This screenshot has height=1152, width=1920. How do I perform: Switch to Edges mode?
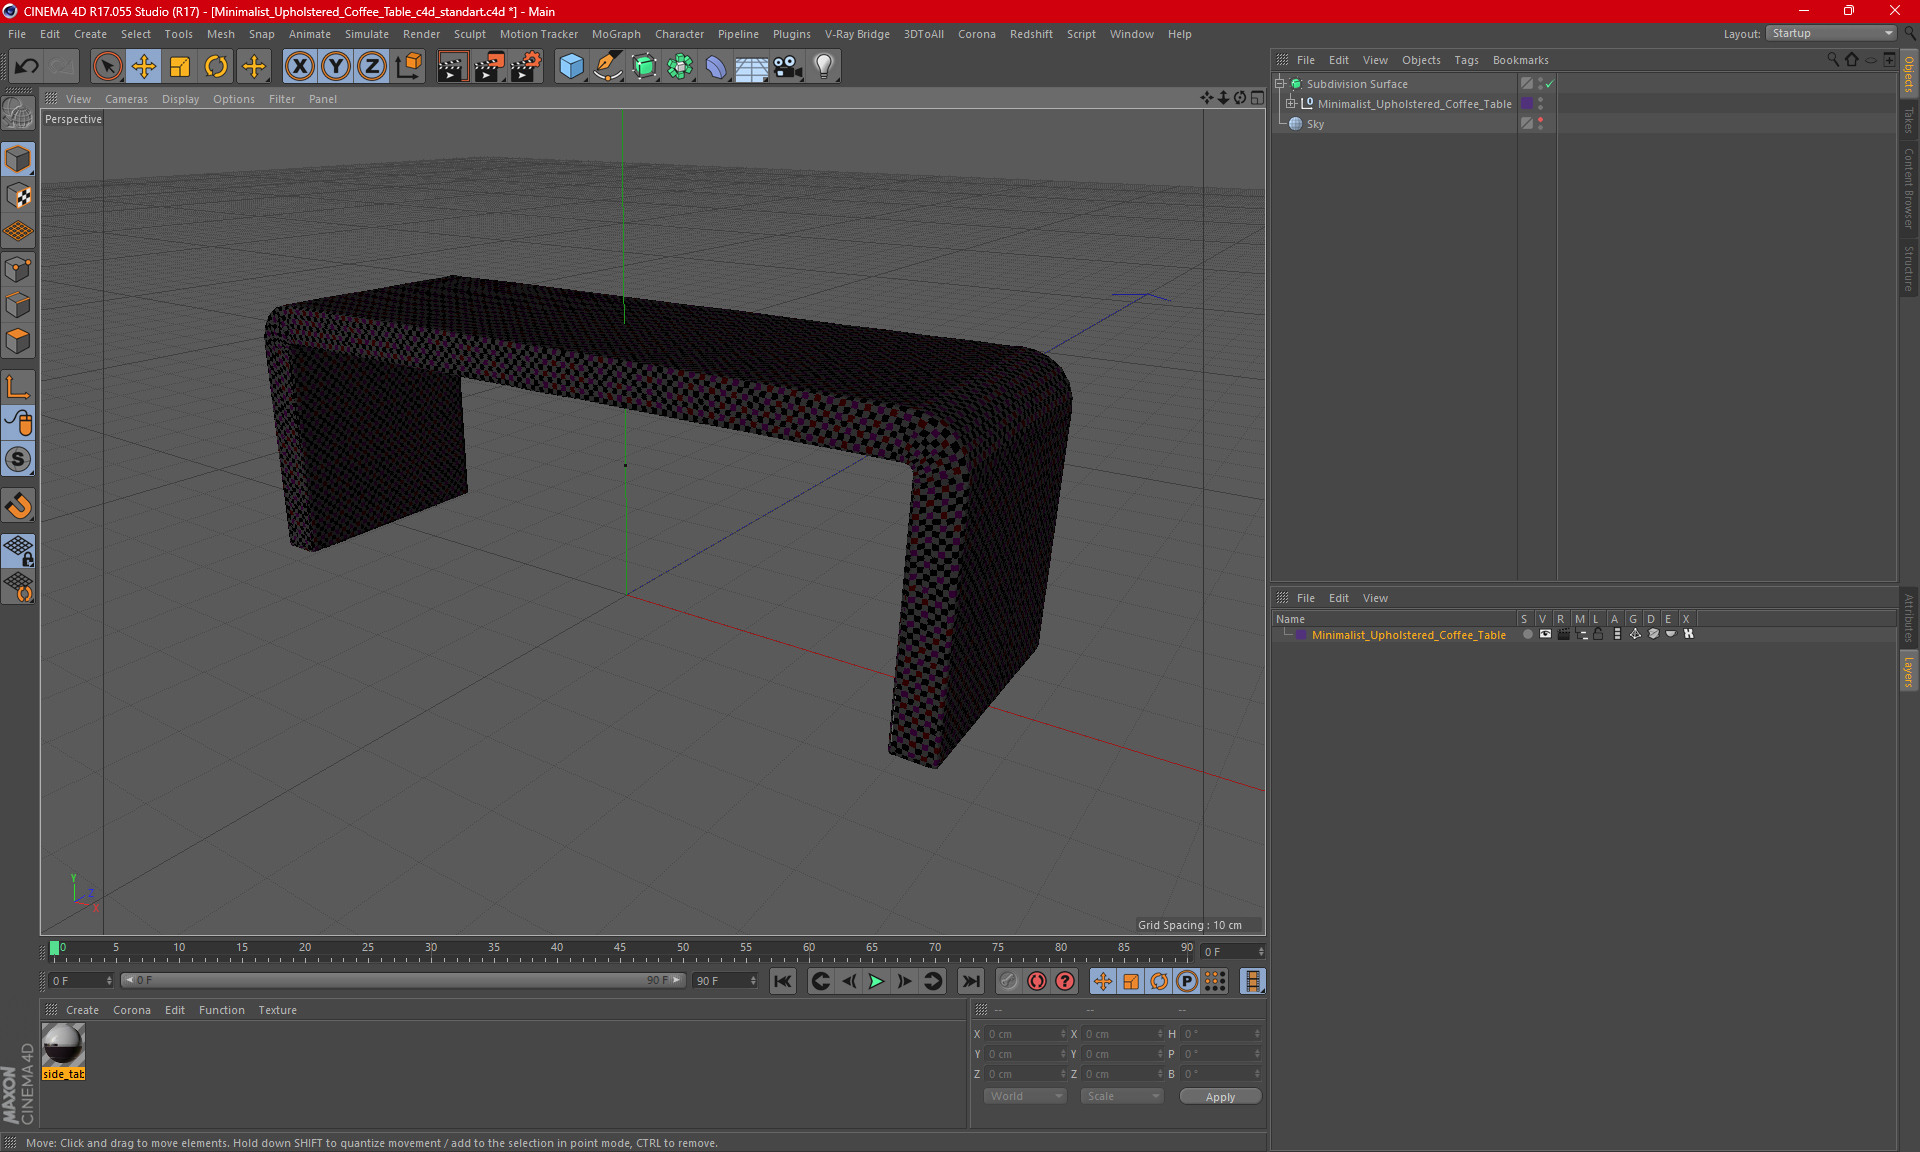pyautogui.click(x=18, y=305)
